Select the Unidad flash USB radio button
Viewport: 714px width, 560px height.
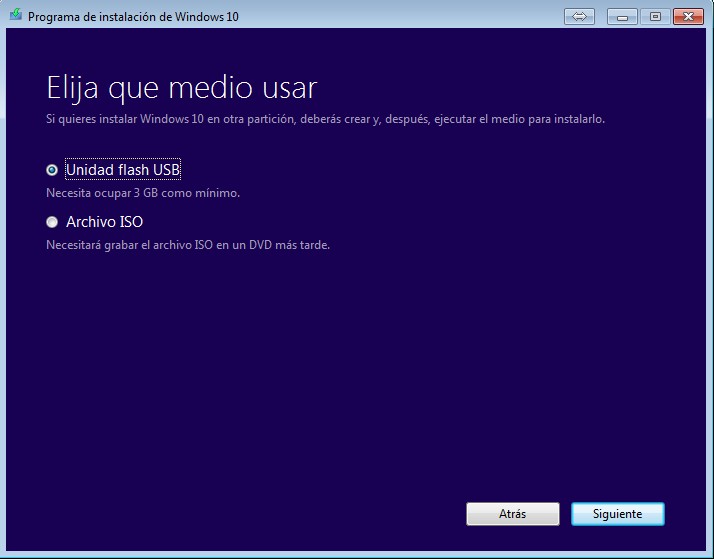(x=52, y=170)
